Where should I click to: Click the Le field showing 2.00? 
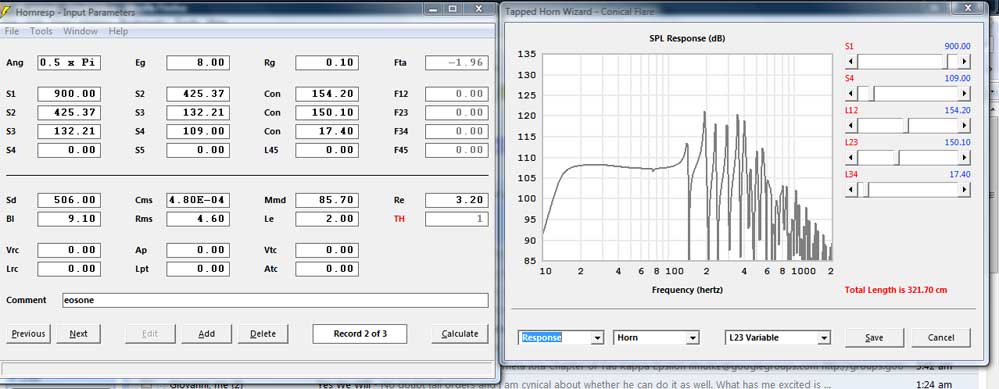tap(327, 219)
